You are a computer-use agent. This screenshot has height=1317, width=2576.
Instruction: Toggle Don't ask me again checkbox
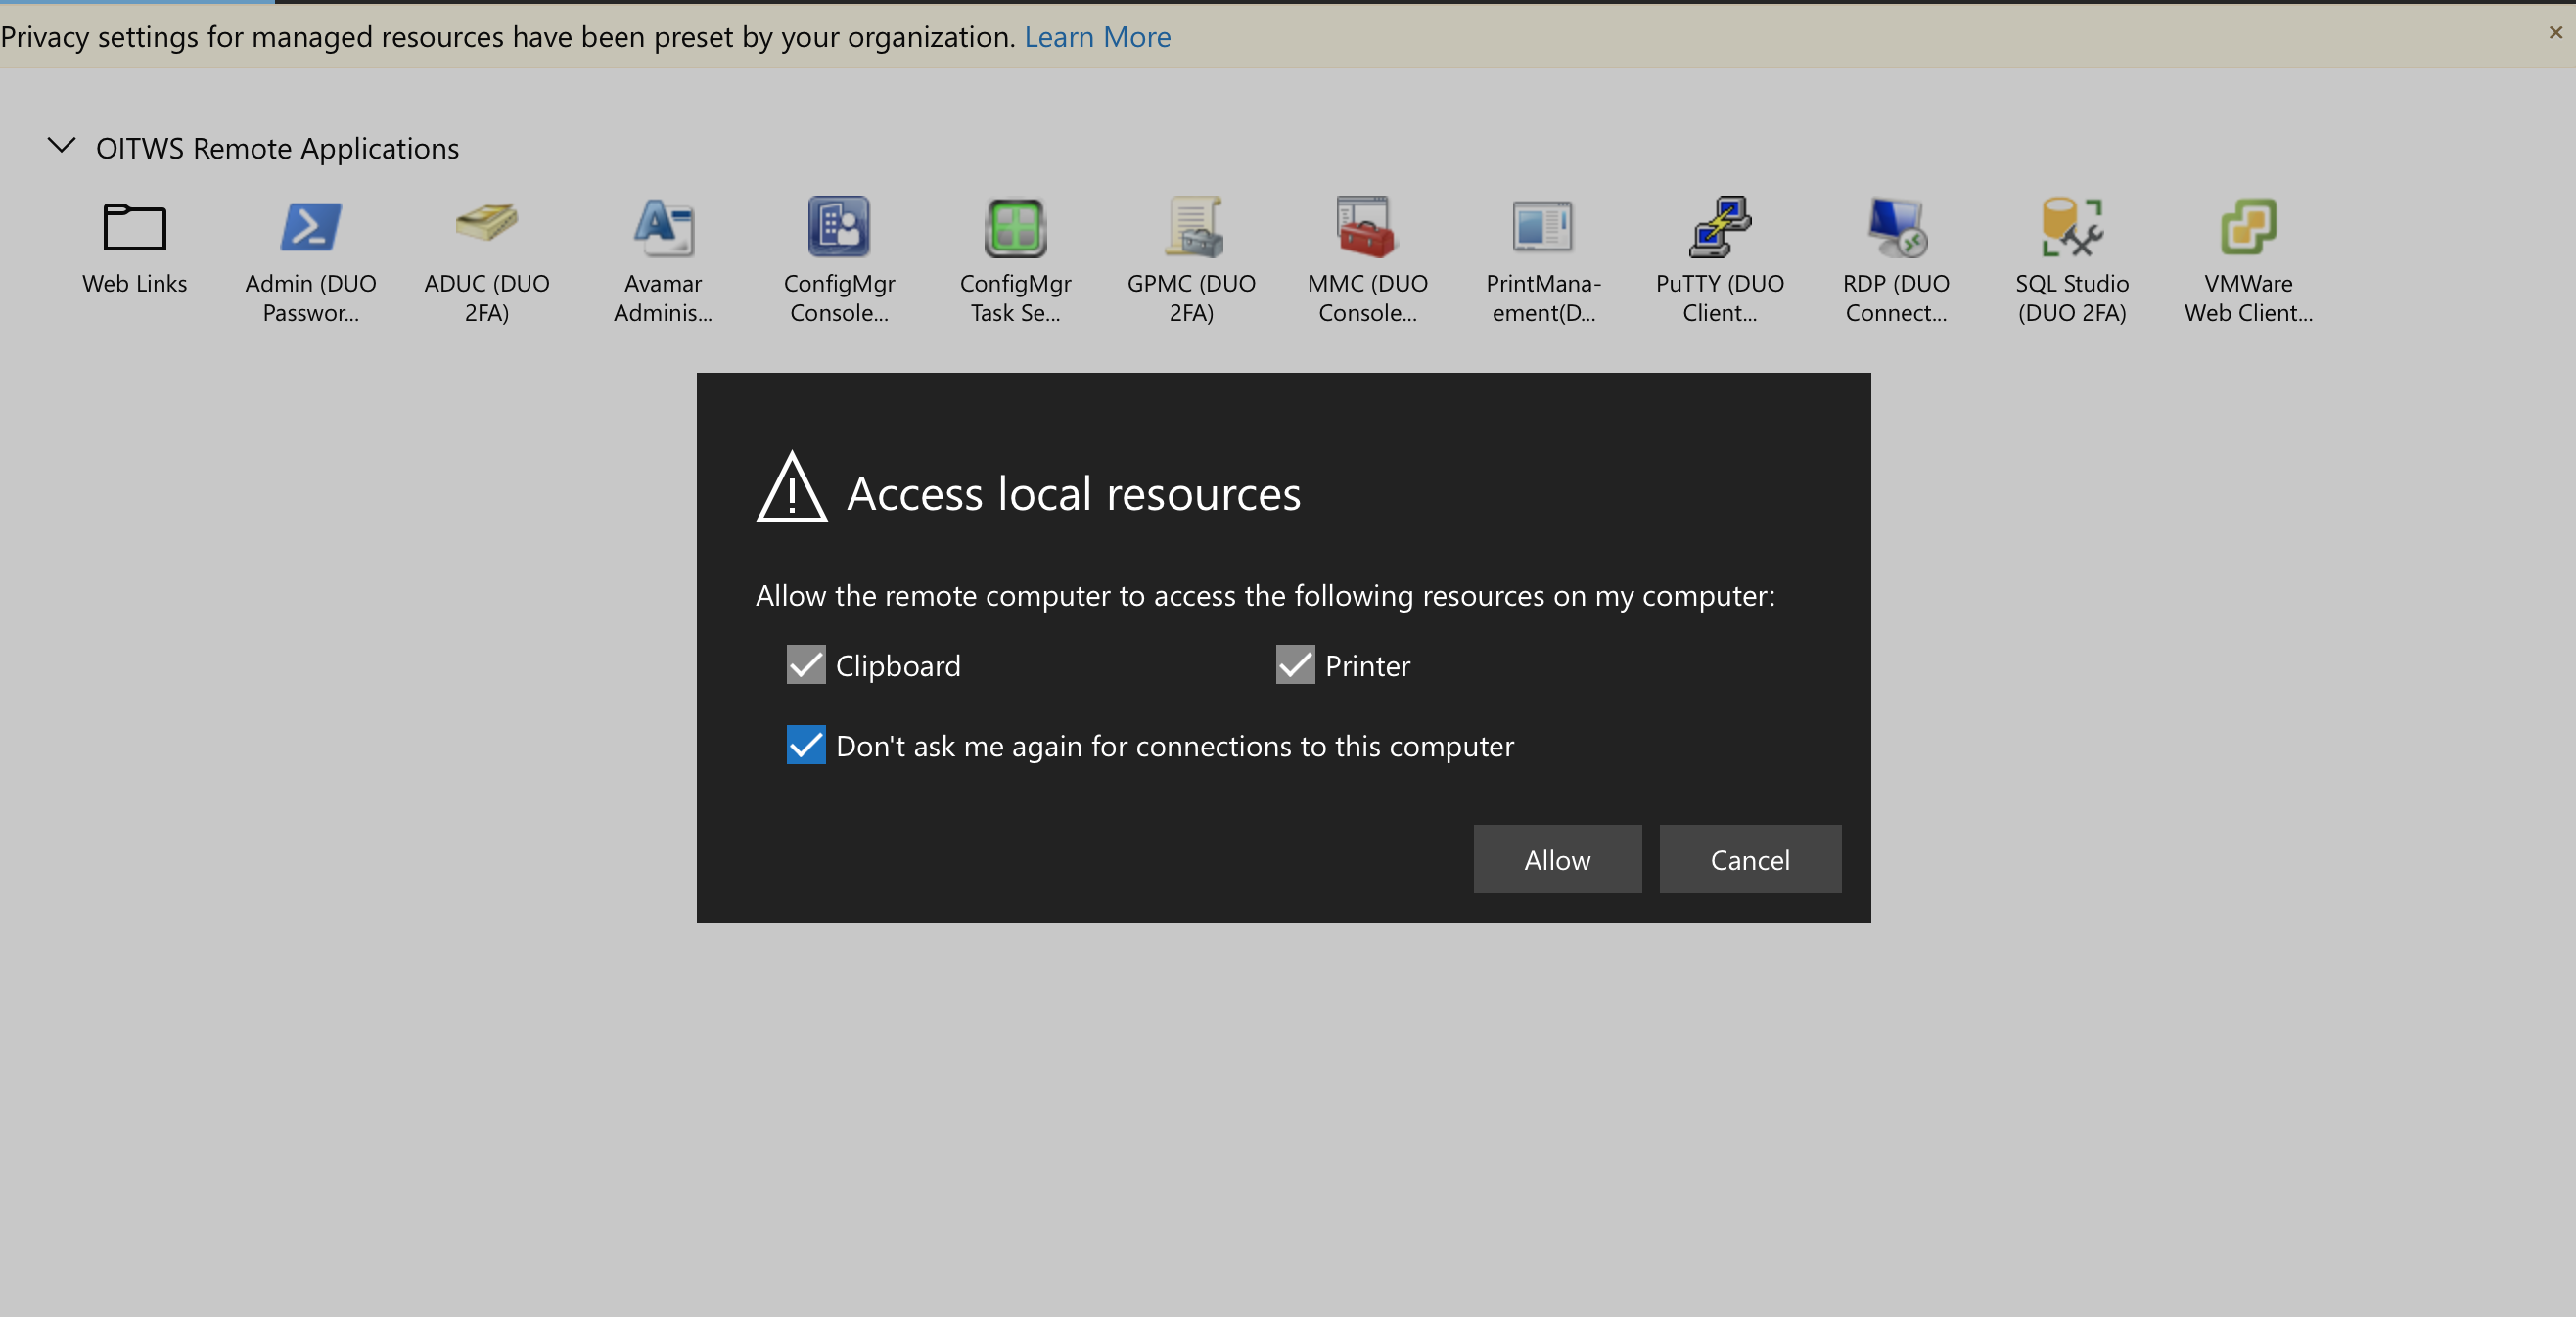[806, 745]
